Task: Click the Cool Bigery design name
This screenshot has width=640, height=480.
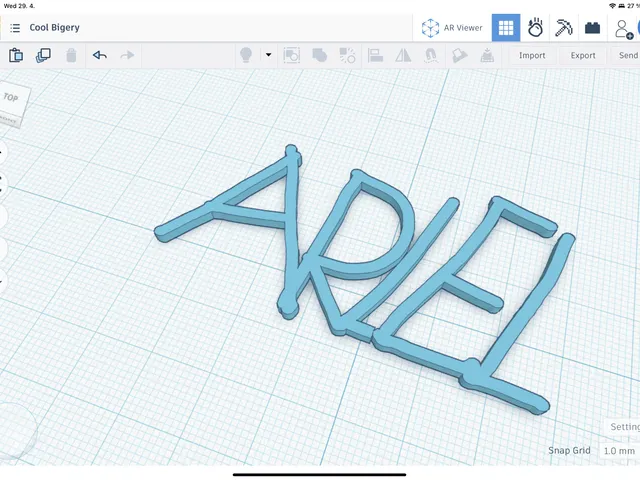Action: [x=54, y=27]
